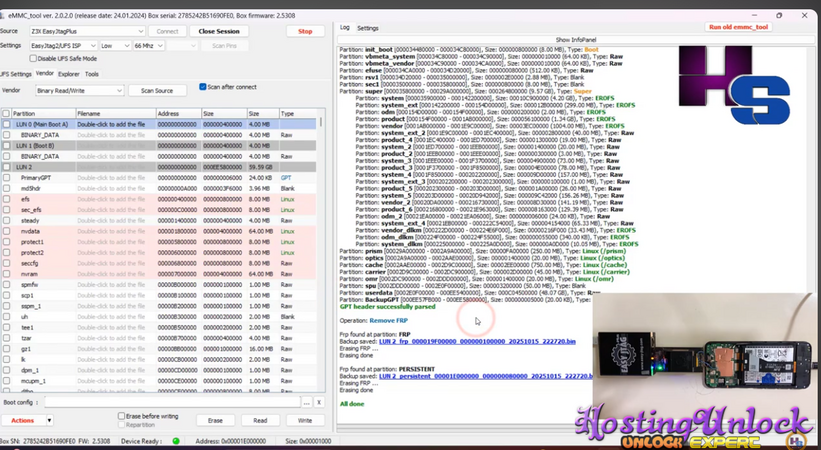Clear Boot config with the X button

[x=319, y=402]
